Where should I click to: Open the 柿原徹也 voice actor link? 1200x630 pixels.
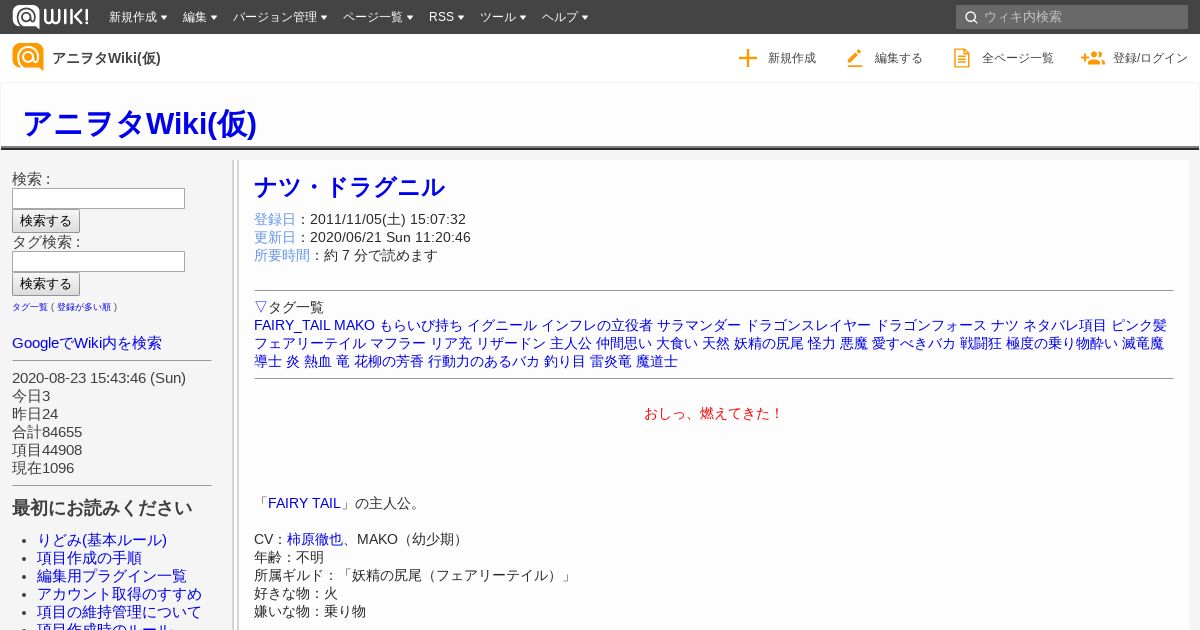[x=315, y=539]
